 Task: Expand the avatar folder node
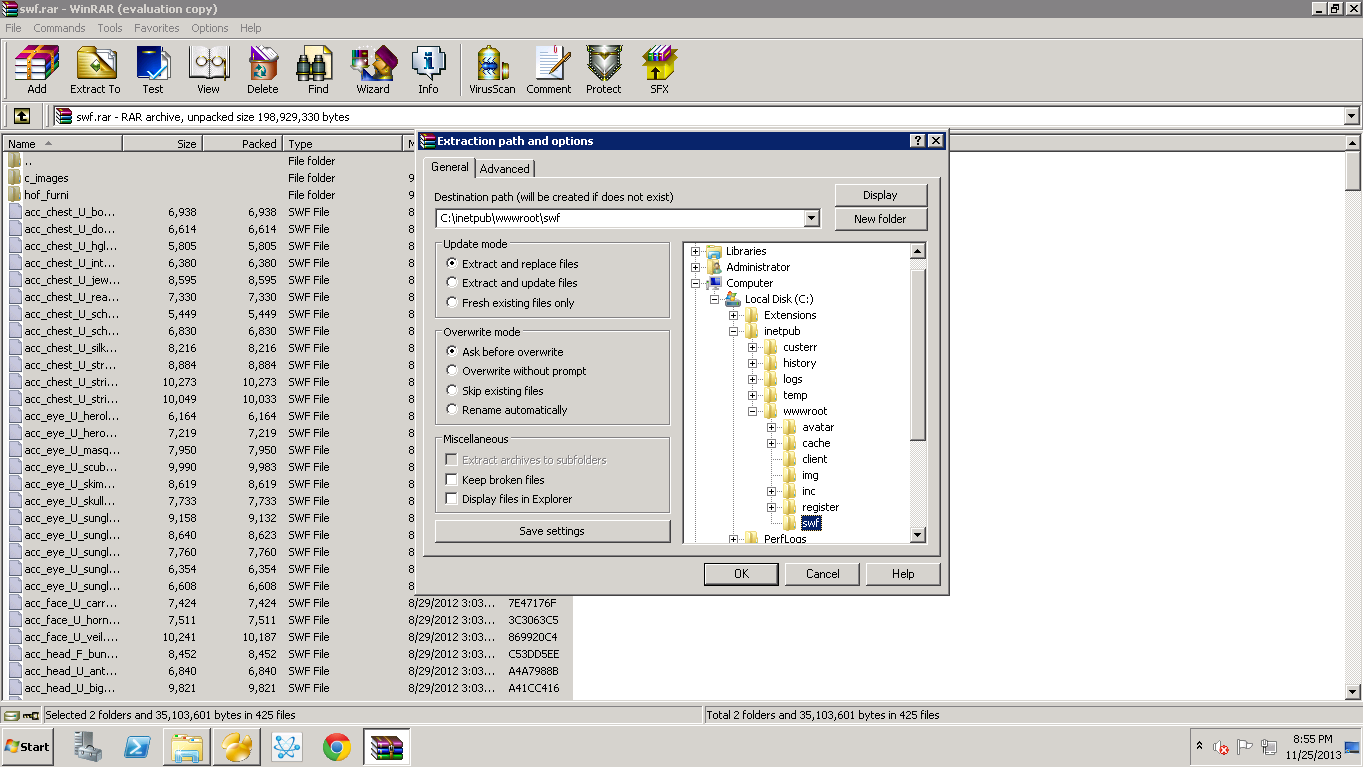pyautogui.click(x=772, y=427)
